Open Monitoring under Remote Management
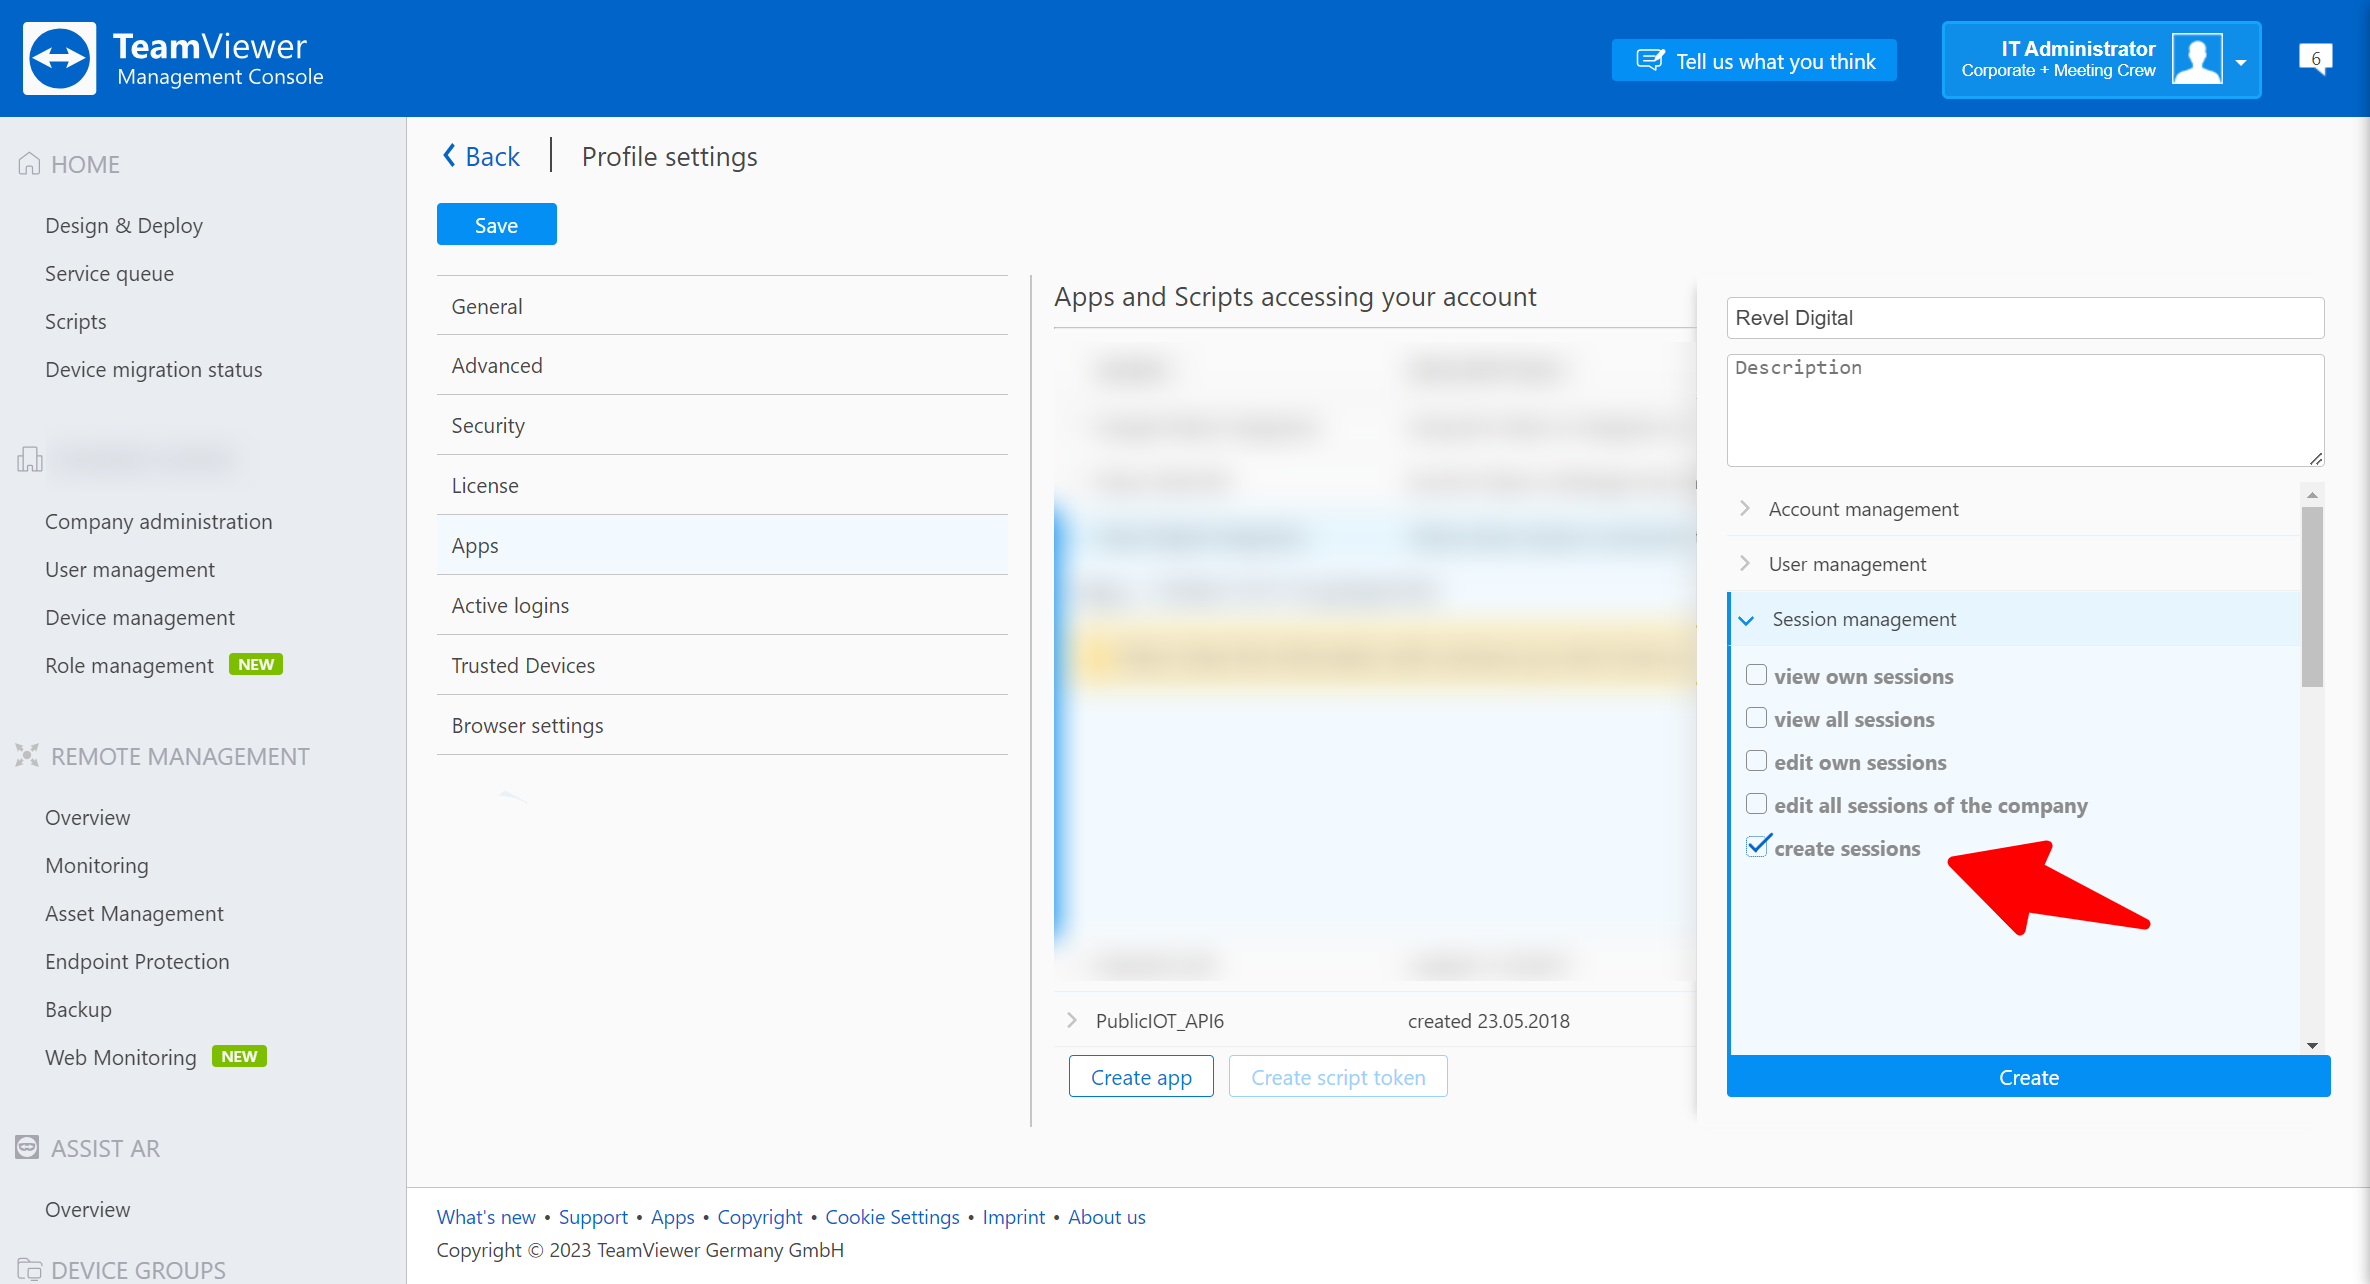 pos(96,865)
